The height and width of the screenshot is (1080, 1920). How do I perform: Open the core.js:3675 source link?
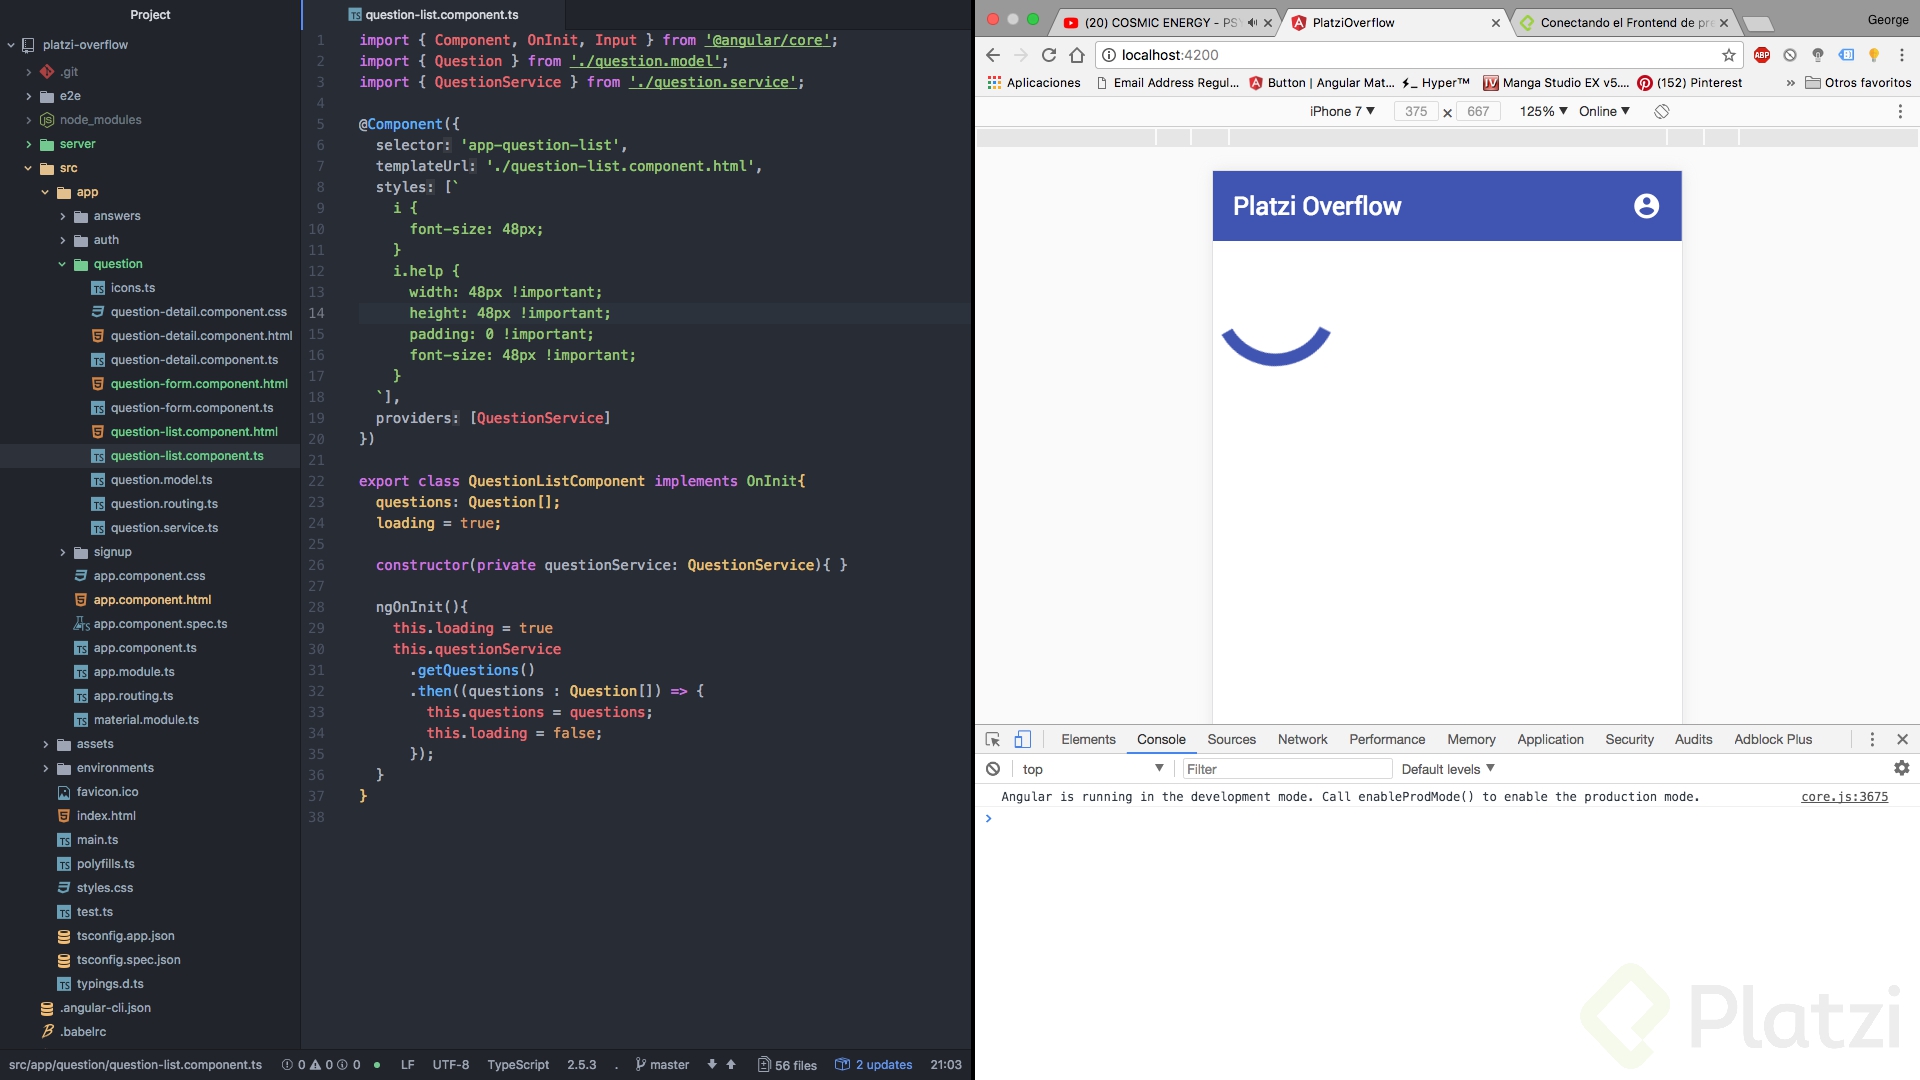[1844, 797]
